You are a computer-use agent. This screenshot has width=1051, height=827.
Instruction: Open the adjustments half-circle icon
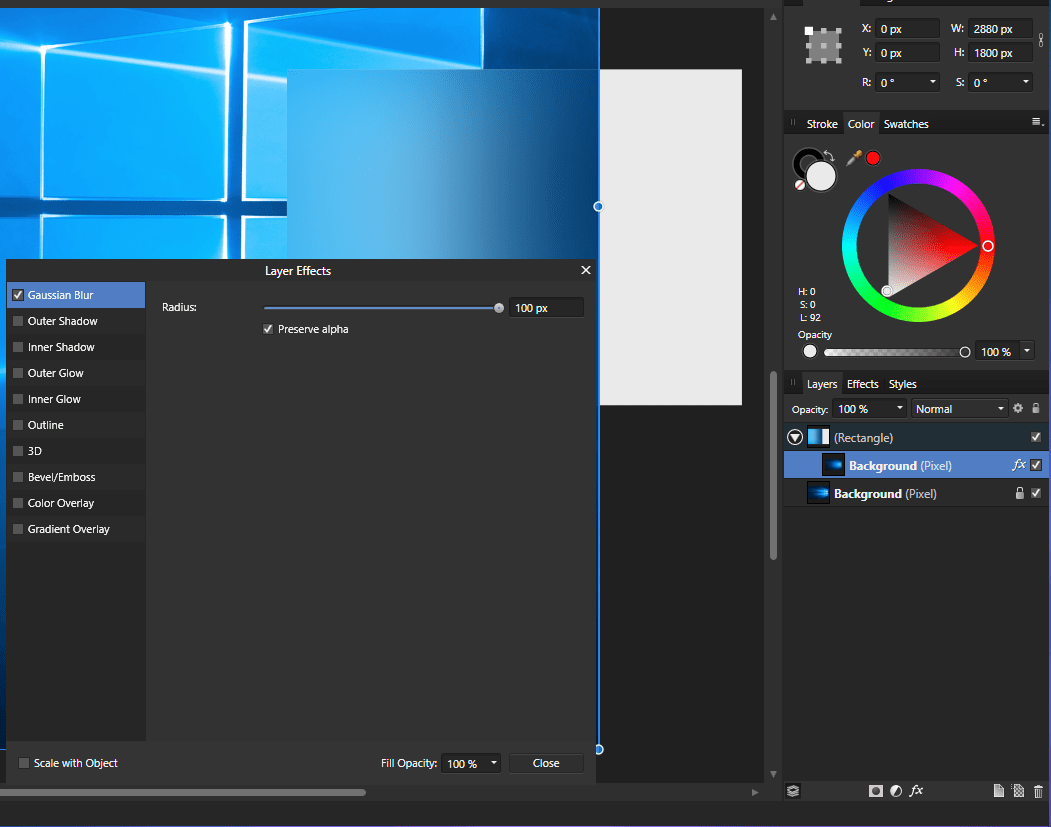click(896, 791)
